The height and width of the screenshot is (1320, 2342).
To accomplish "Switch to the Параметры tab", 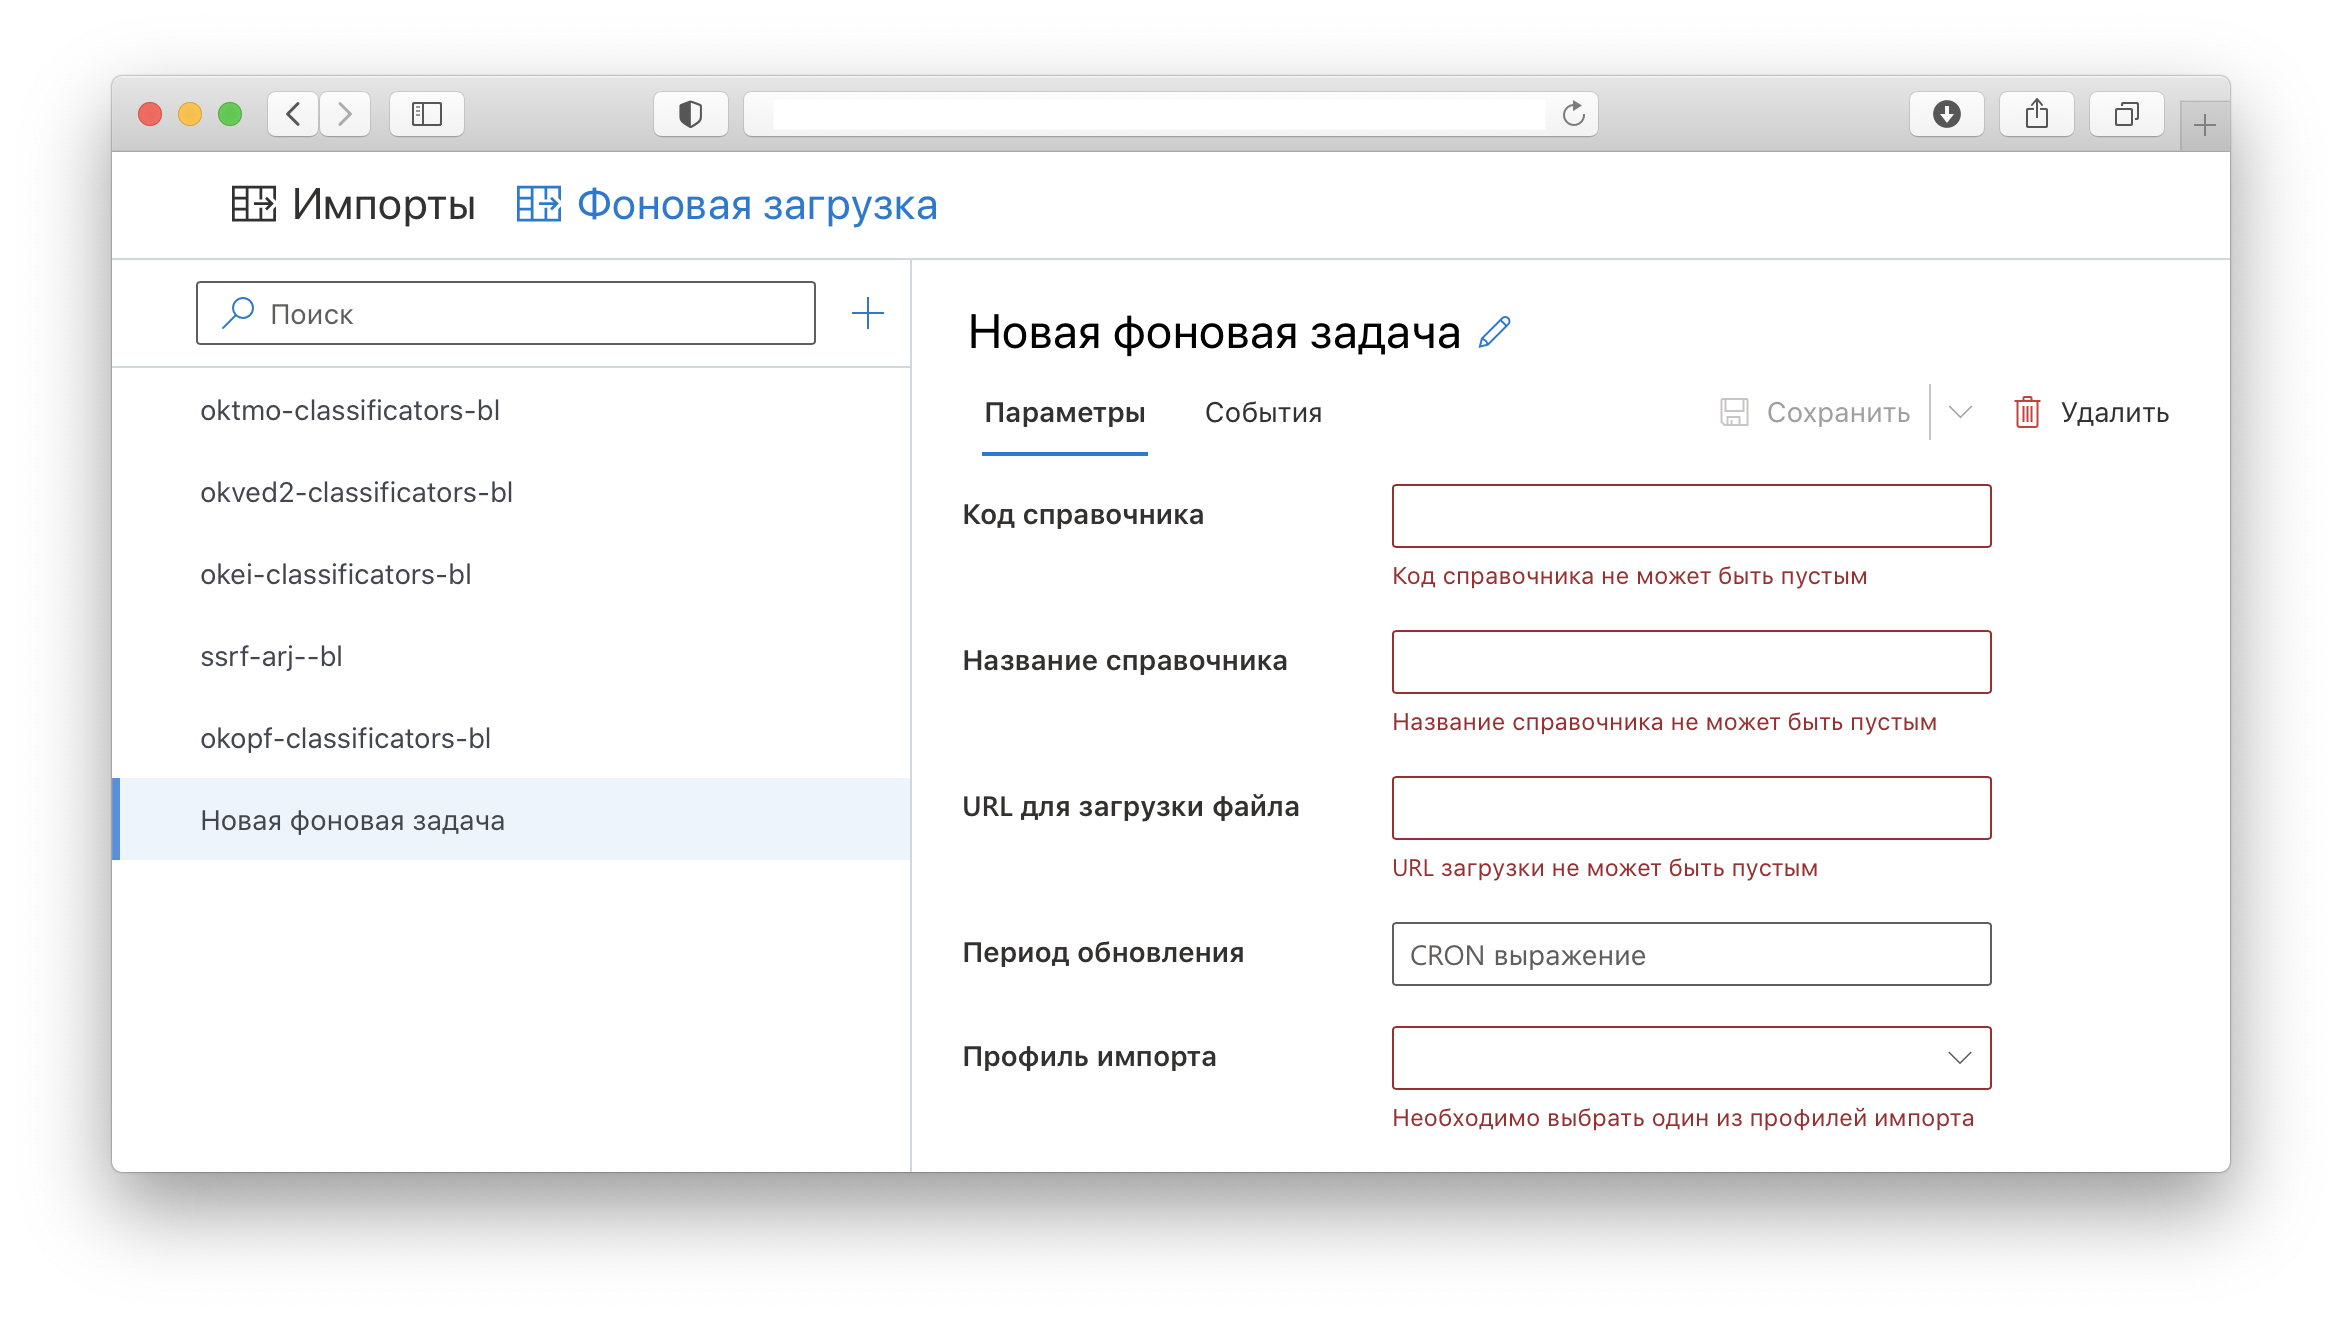I will [1065, 413].
